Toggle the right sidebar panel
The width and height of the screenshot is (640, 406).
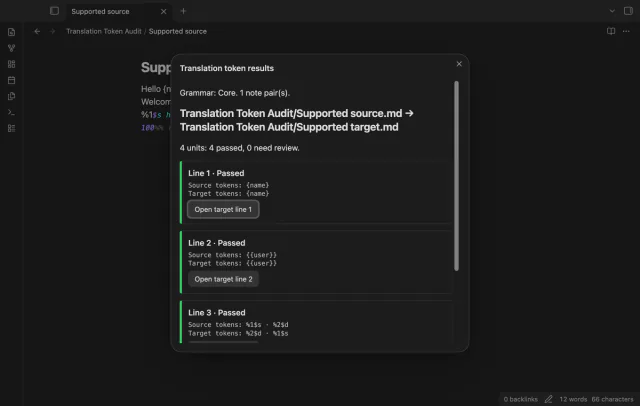pos(628,11)
